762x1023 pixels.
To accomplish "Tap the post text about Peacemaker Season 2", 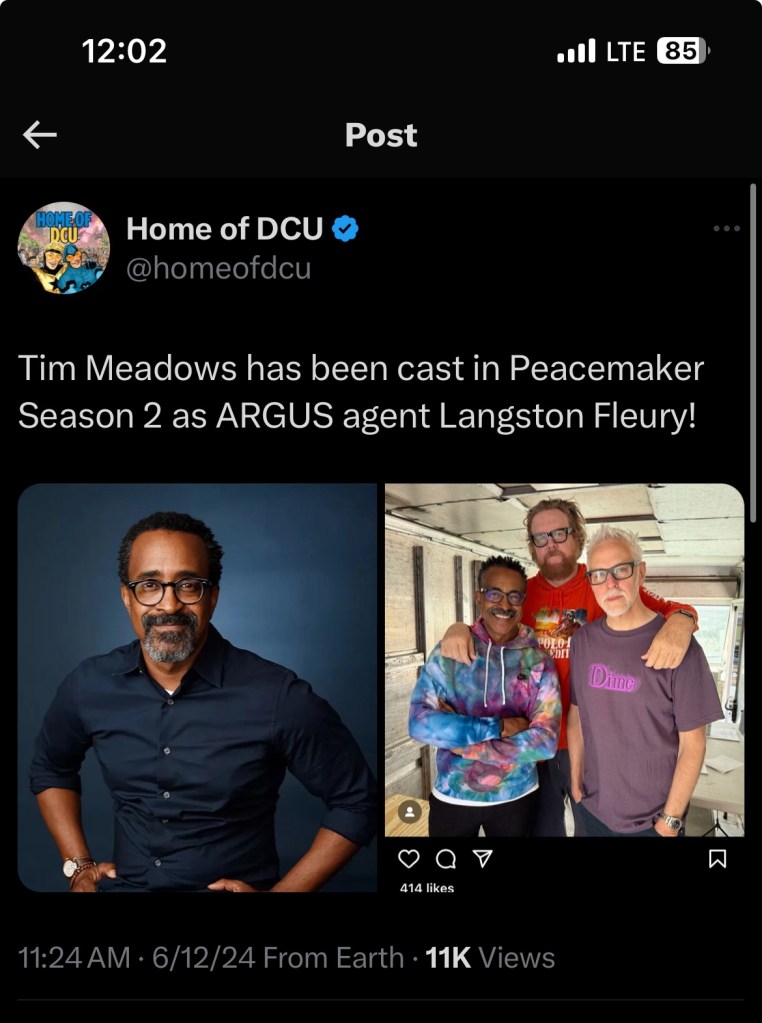I will coord(361,391).
